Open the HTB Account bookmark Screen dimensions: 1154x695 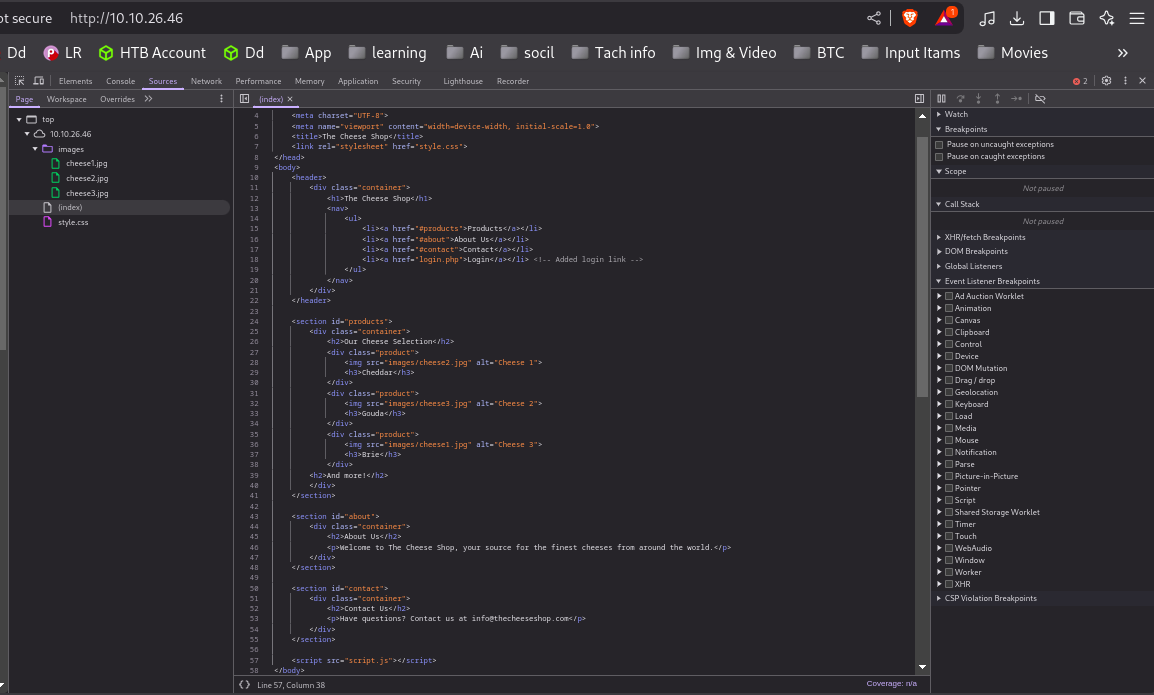152,53
